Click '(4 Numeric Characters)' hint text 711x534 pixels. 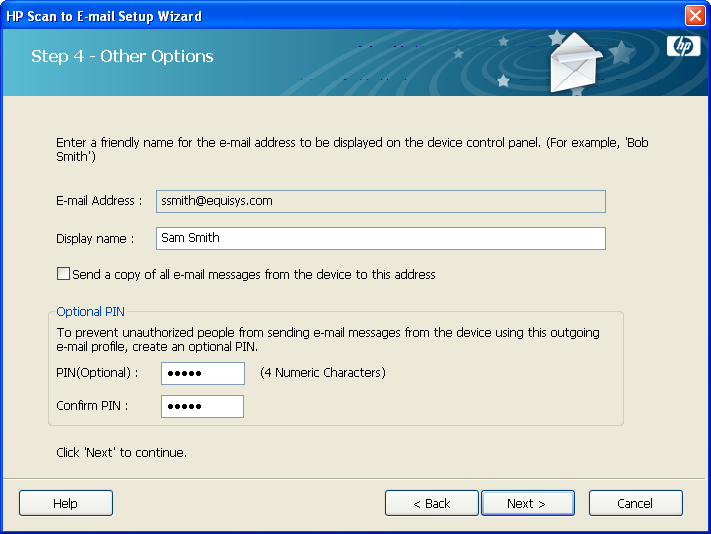pos(323,373)
